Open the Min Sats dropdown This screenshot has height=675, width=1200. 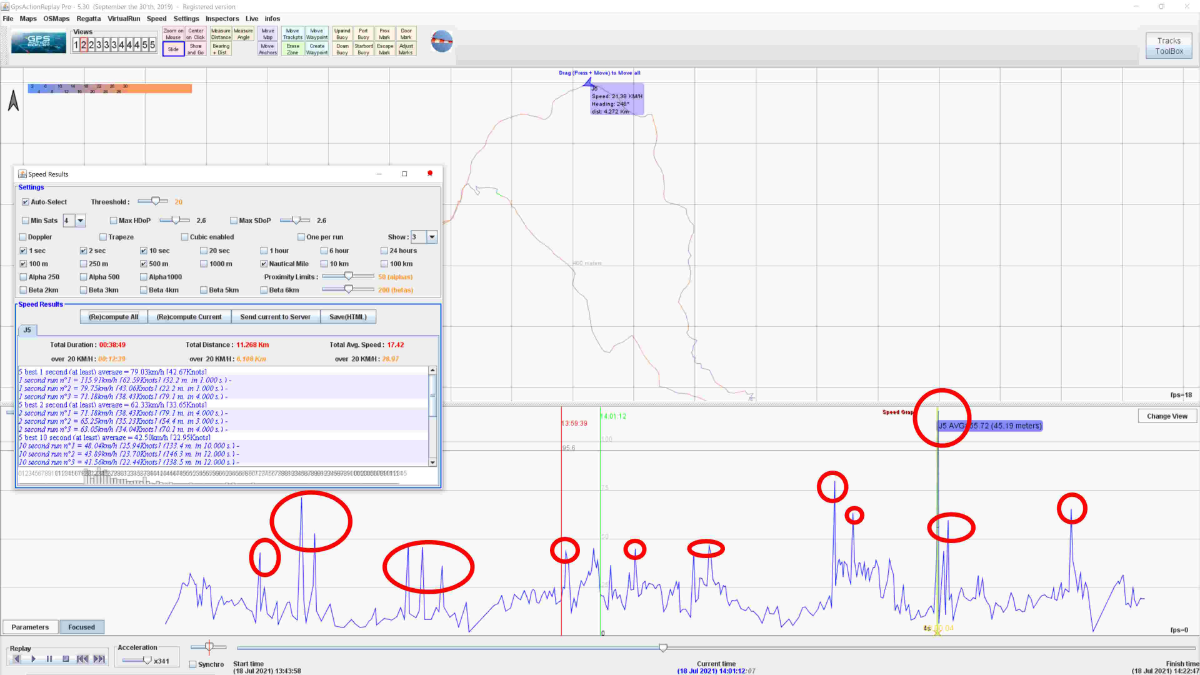coord(81,220)
